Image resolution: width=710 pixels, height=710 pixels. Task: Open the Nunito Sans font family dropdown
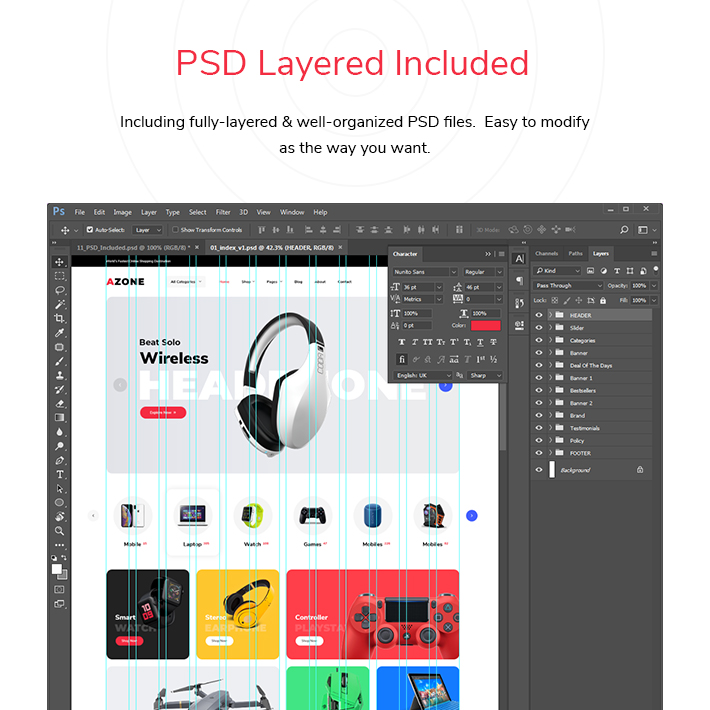click(x=425, y=272)
